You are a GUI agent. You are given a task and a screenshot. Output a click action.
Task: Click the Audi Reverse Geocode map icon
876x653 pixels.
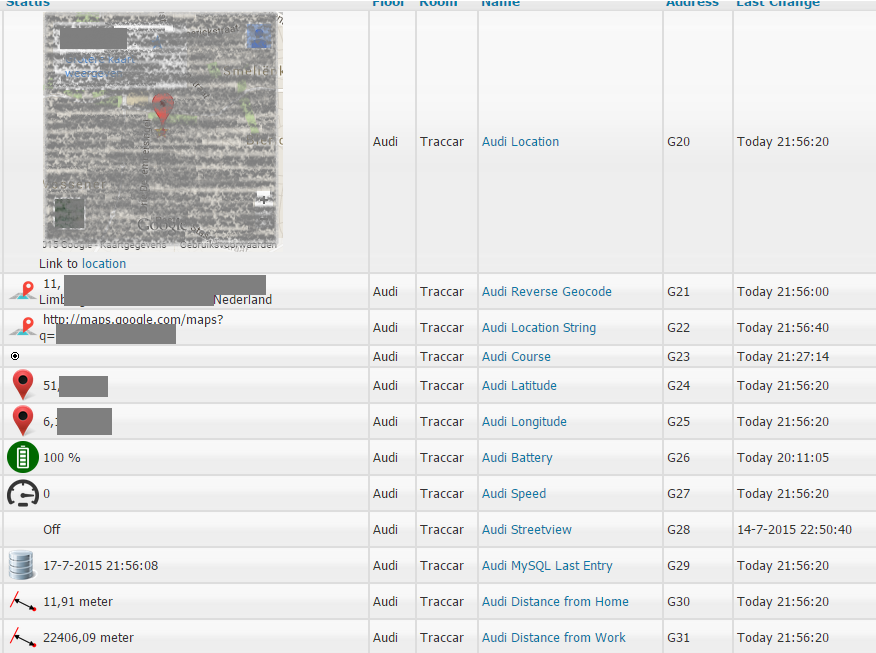[23, 291]
